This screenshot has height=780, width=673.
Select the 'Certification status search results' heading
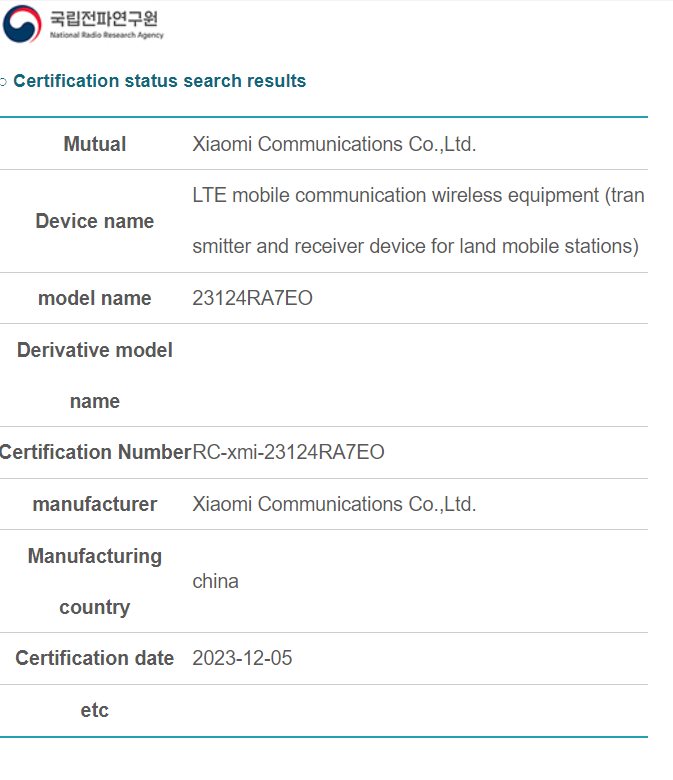(x=159, y=81)
